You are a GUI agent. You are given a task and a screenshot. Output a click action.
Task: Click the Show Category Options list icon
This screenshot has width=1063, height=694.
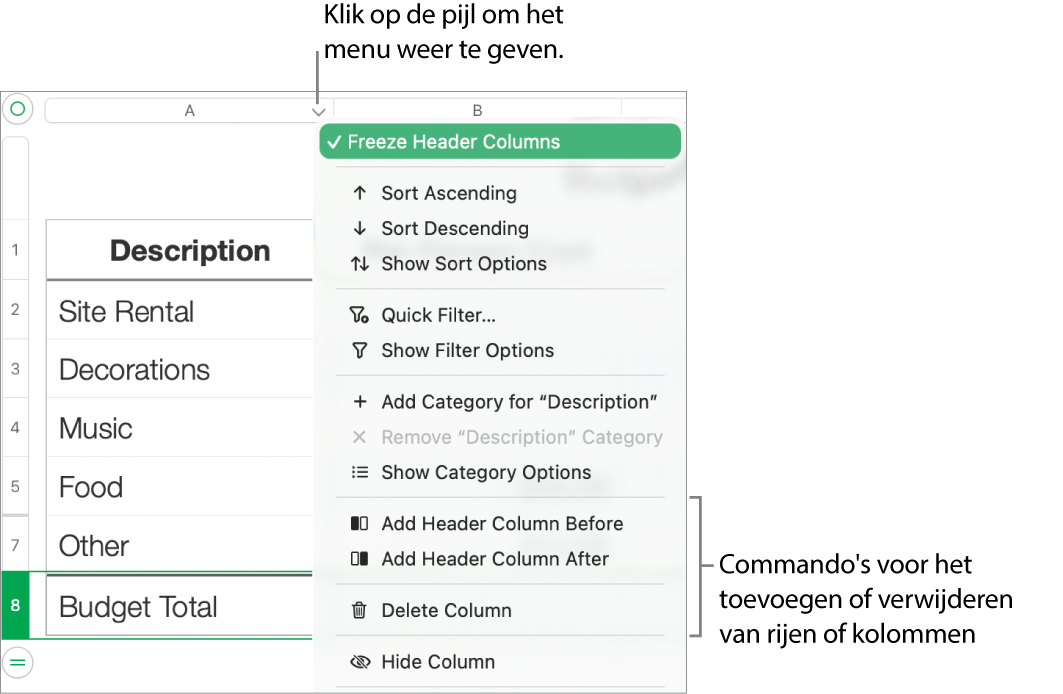(x=360, y=473)
